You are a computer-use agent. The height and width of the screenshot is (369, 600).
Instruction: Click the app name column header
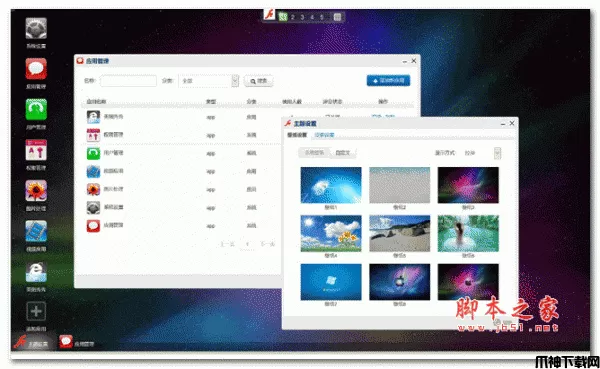tap(96, 101)
